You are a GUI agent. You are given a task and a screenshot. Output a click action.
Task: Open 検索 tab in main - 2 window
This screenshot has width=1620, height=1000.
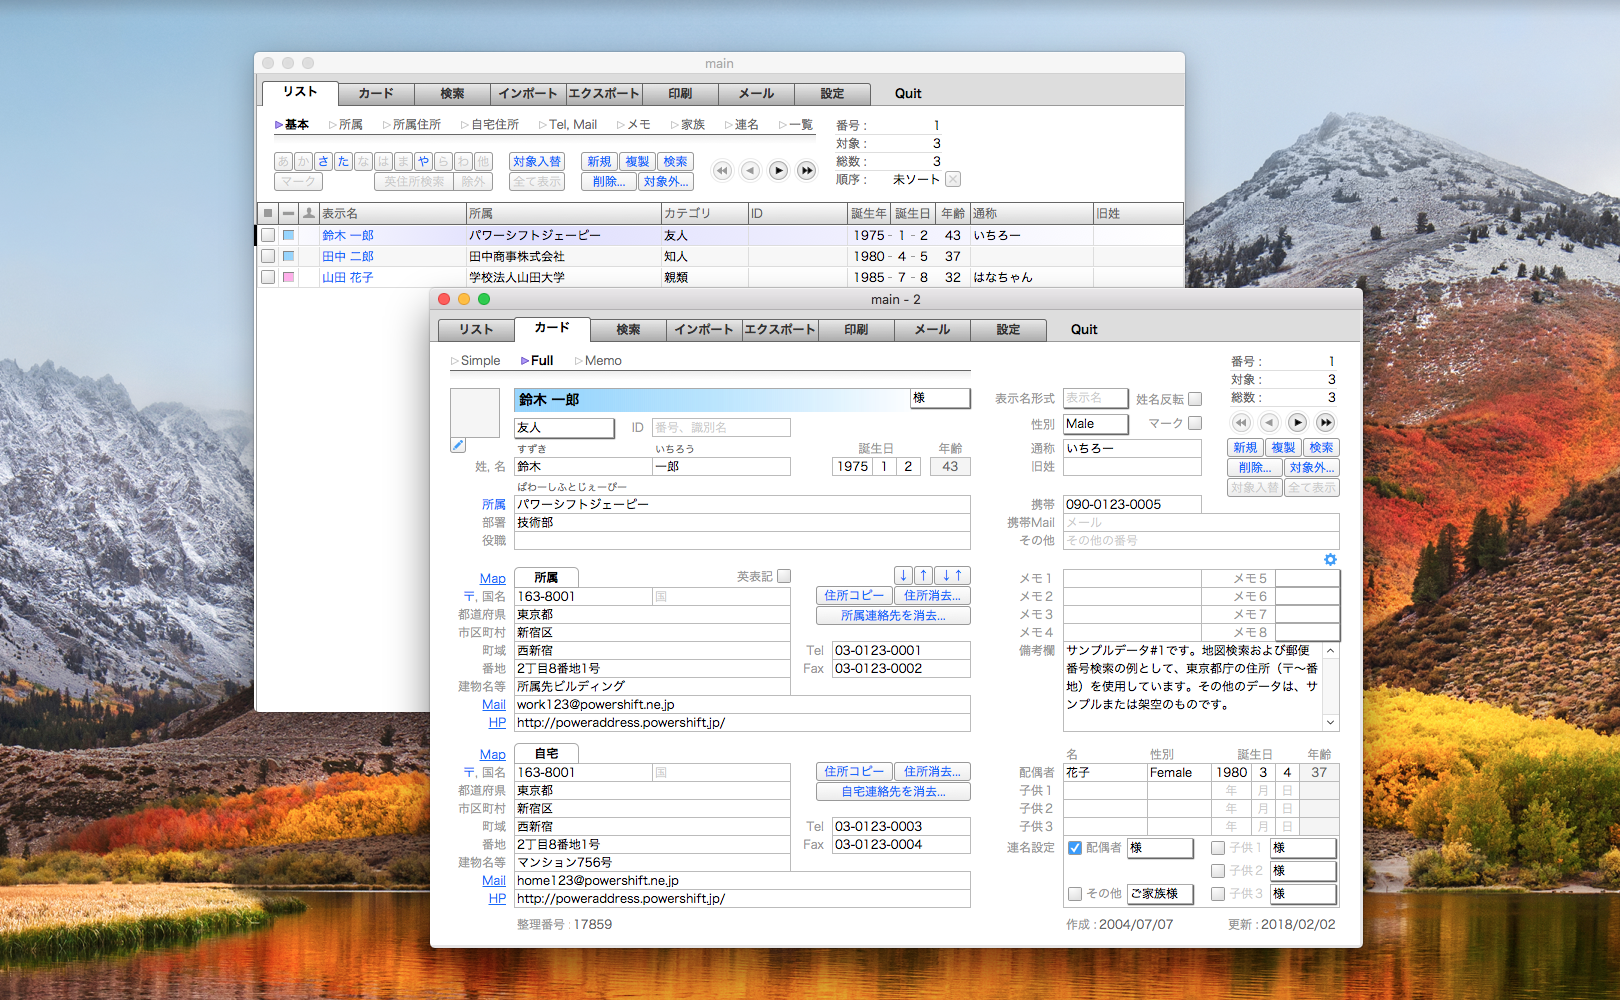point(628,330)
